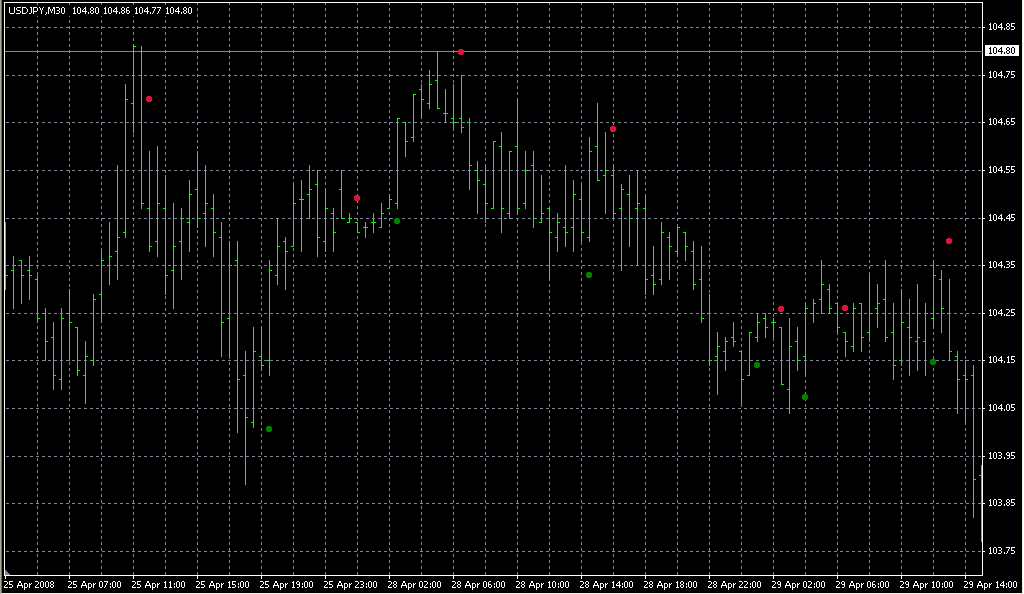Click the USDJPY,M30 chart title
Screen dimensions: 1024x594
pyautogui.click(x=36, y=11)
